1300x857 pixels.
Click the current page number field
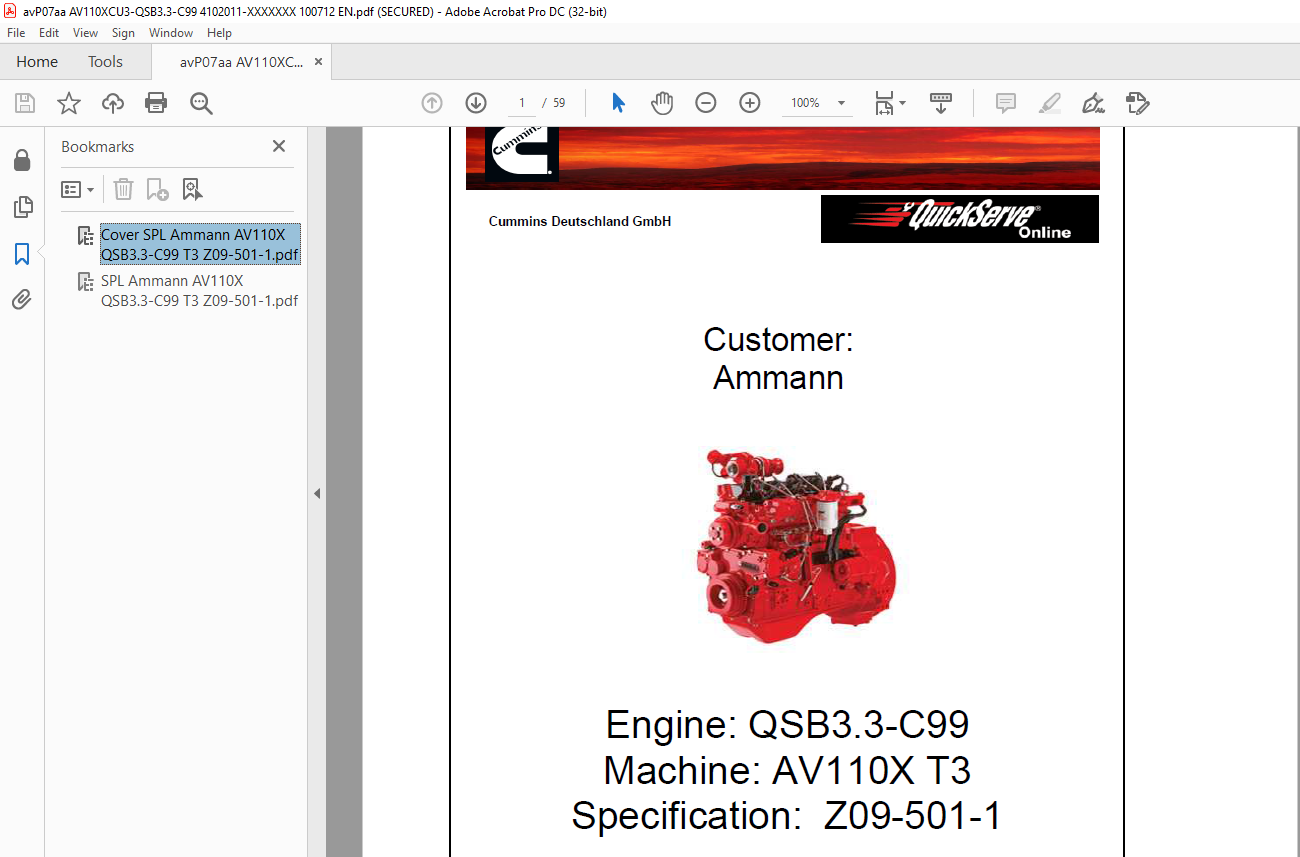tap(521, 103)
